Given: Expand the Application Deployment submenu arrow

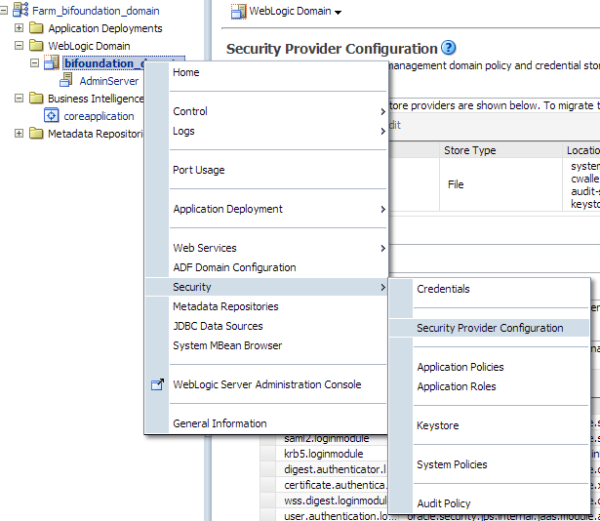Looking at the screenshot, I should coord(383,209).
